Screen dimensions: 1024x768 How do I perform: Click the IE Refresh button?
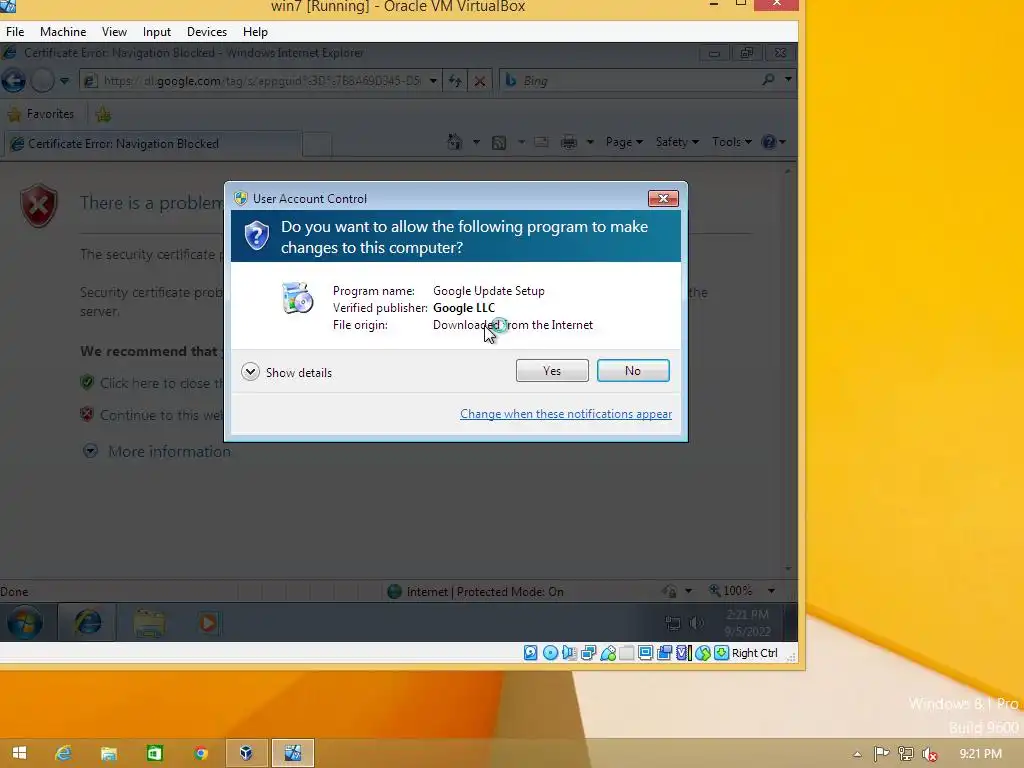tap(455, 81)
